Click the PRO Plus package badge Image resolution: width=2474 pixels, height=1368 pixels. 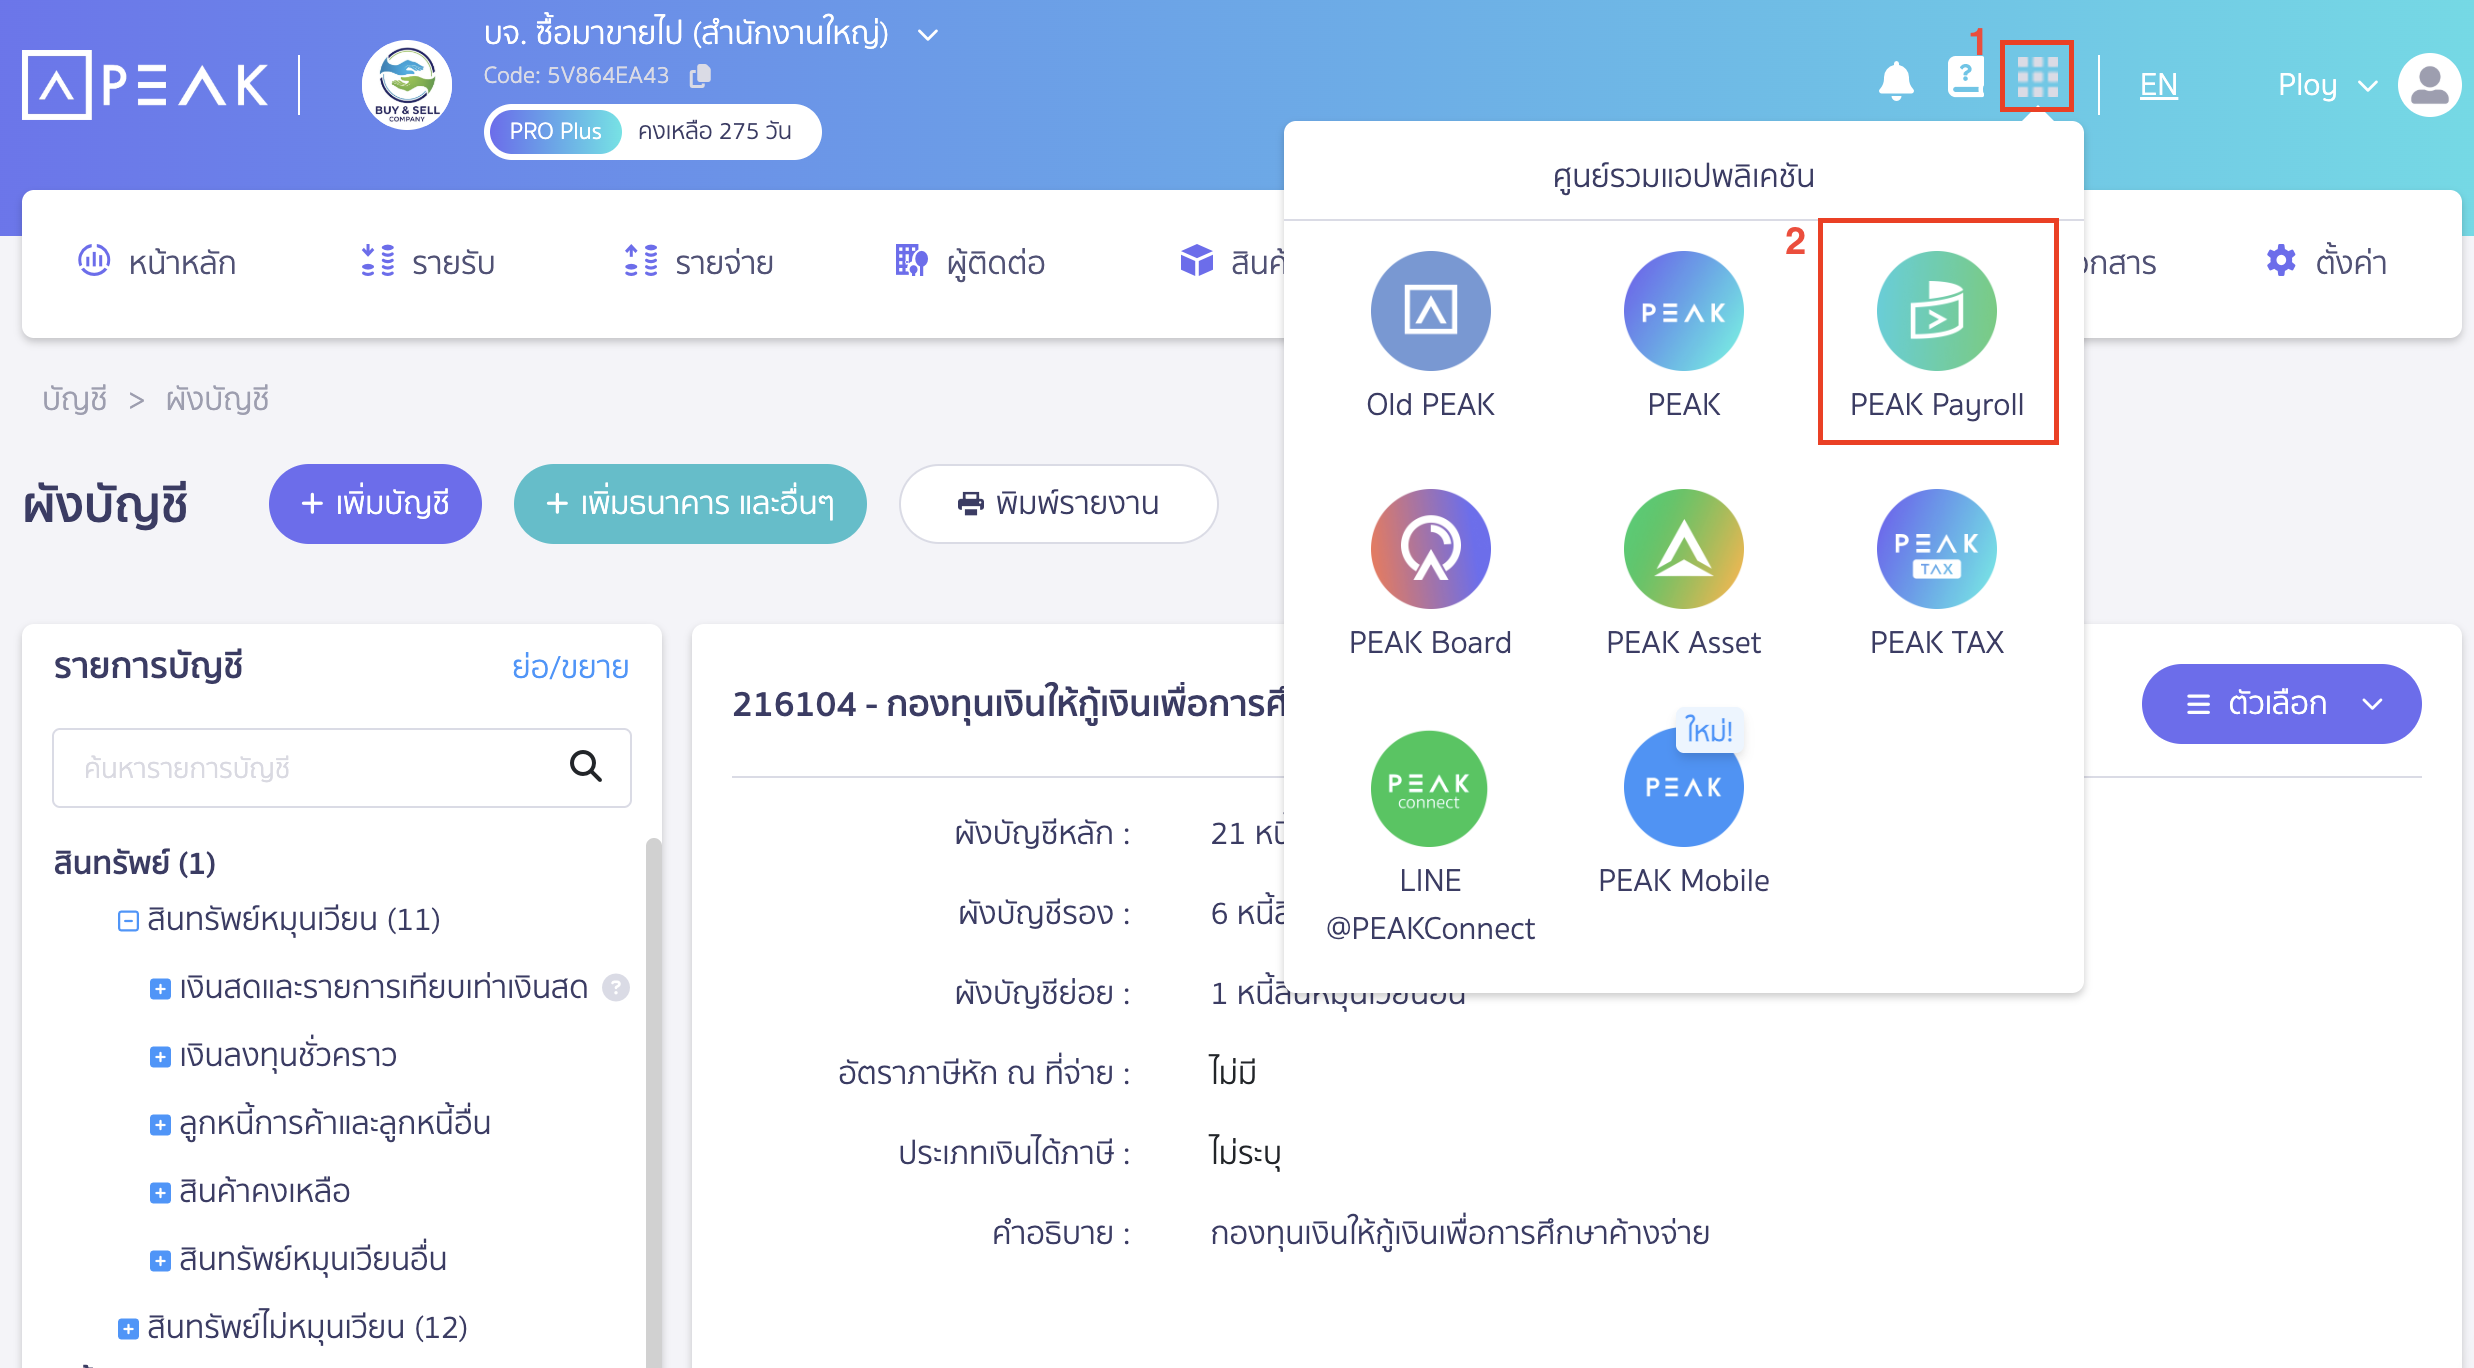coord(555,131)
